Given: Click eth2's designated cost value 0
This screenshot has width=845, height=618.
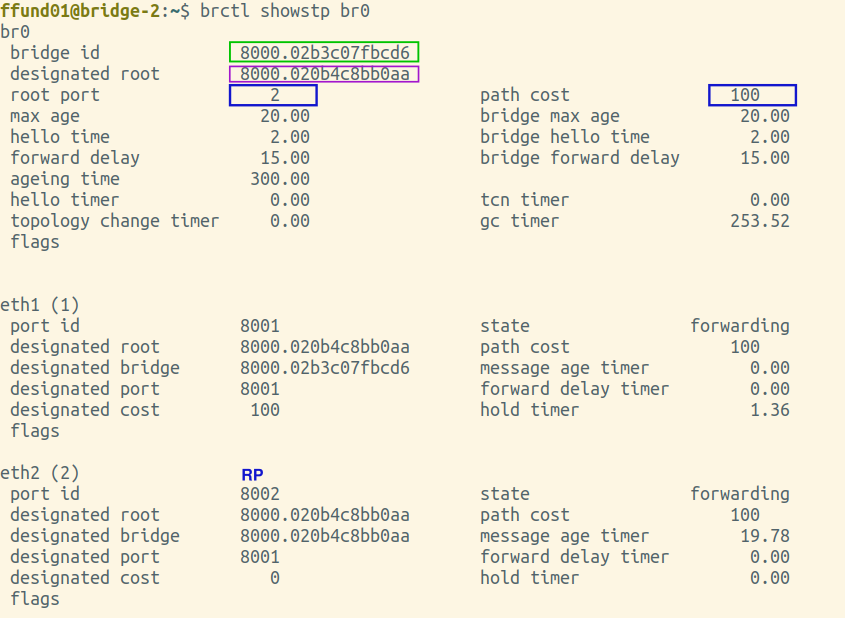Looking at the screenshot, I should (x=275, y=578).
